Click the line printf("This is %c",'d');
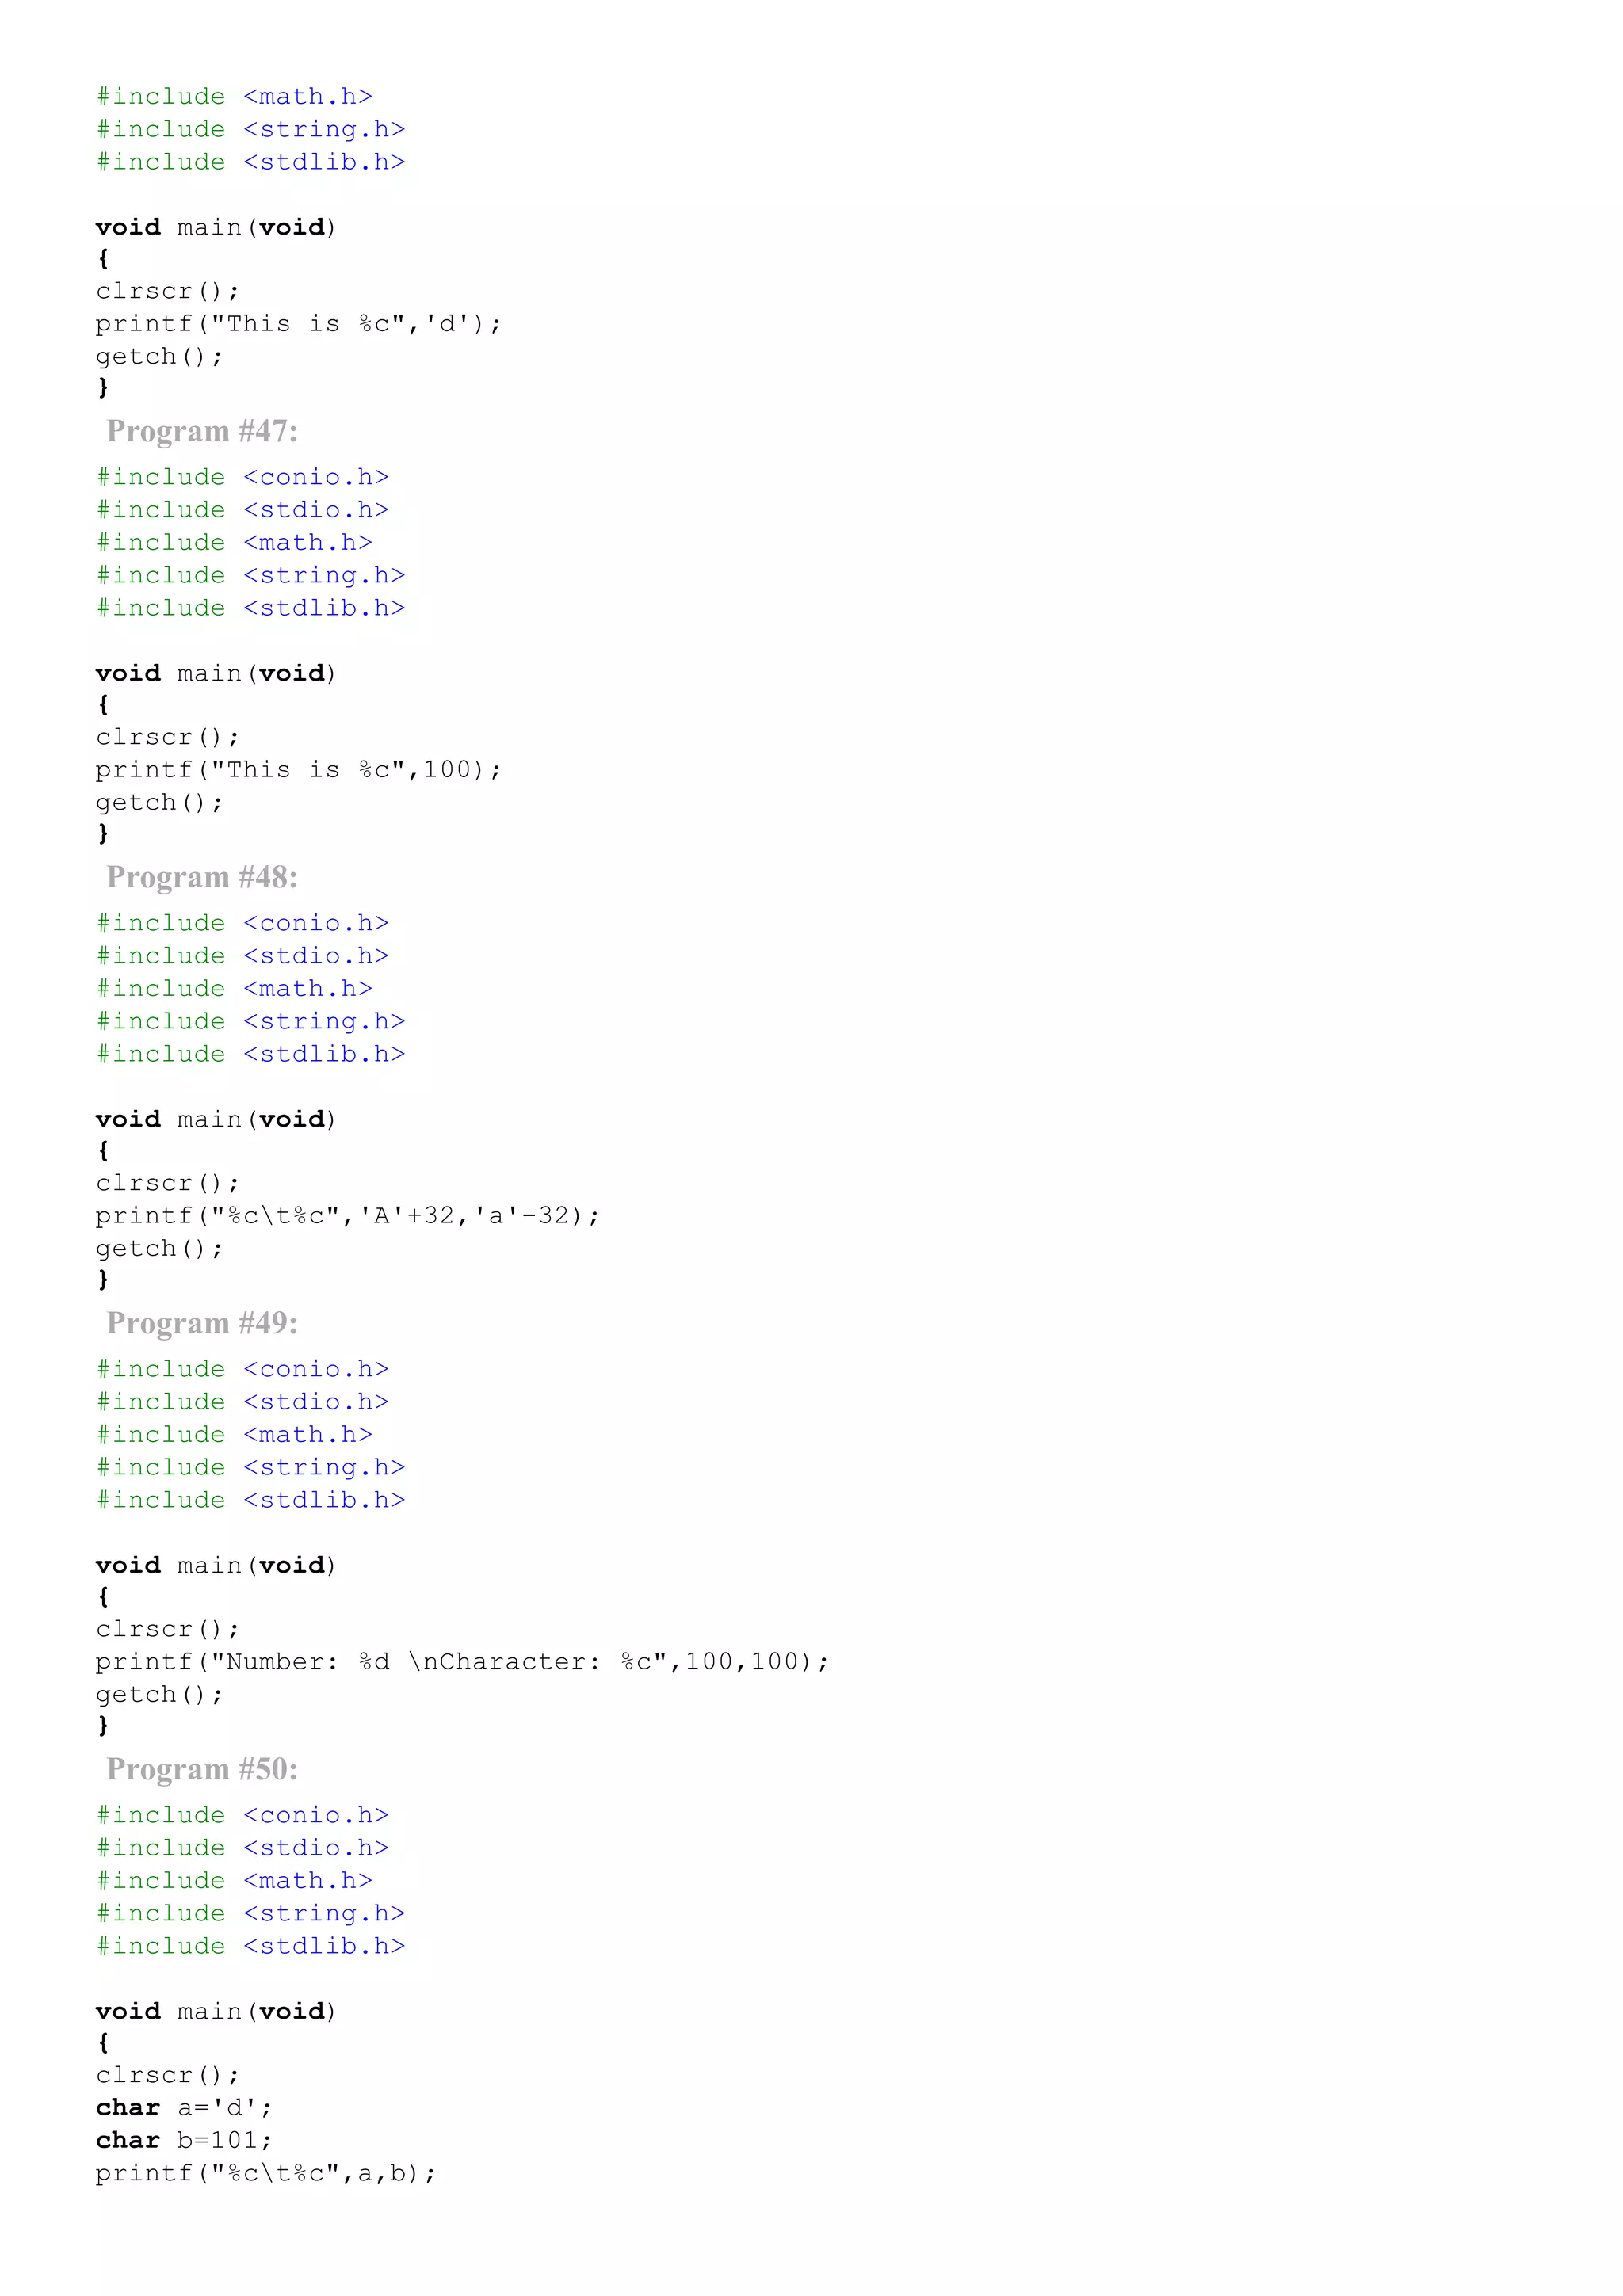1623x2296 pixels. point(298,324)
